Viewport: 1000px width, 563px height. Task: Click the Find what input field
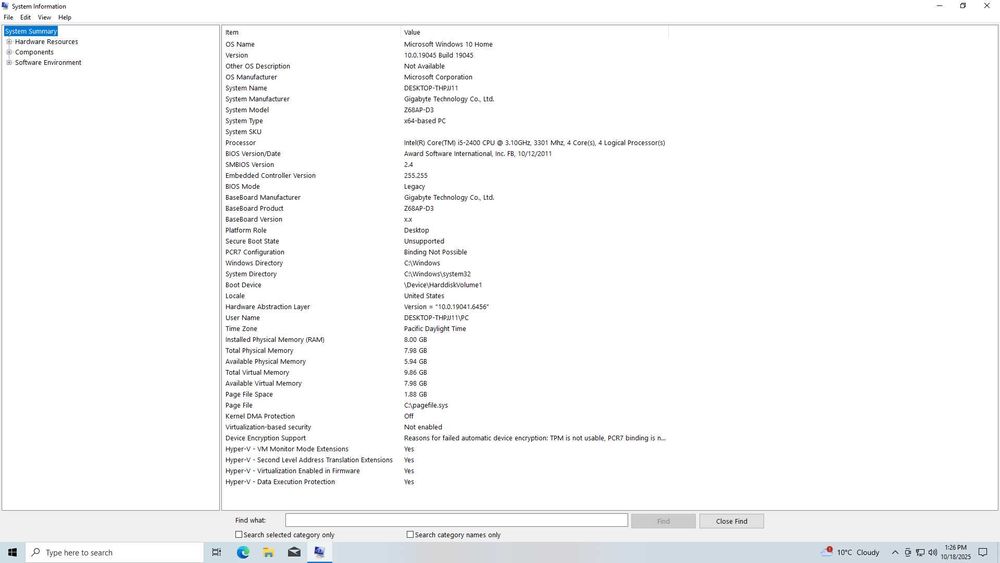[456, 520]
